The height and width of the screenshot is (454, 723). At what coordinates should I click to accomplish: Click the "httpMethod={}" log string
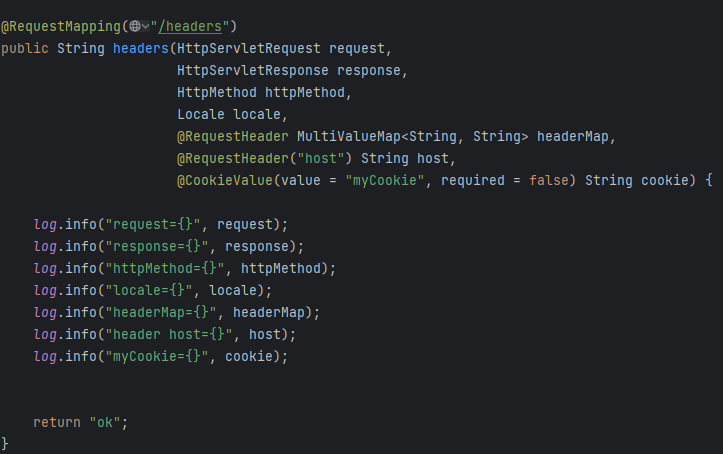(165, 269)
